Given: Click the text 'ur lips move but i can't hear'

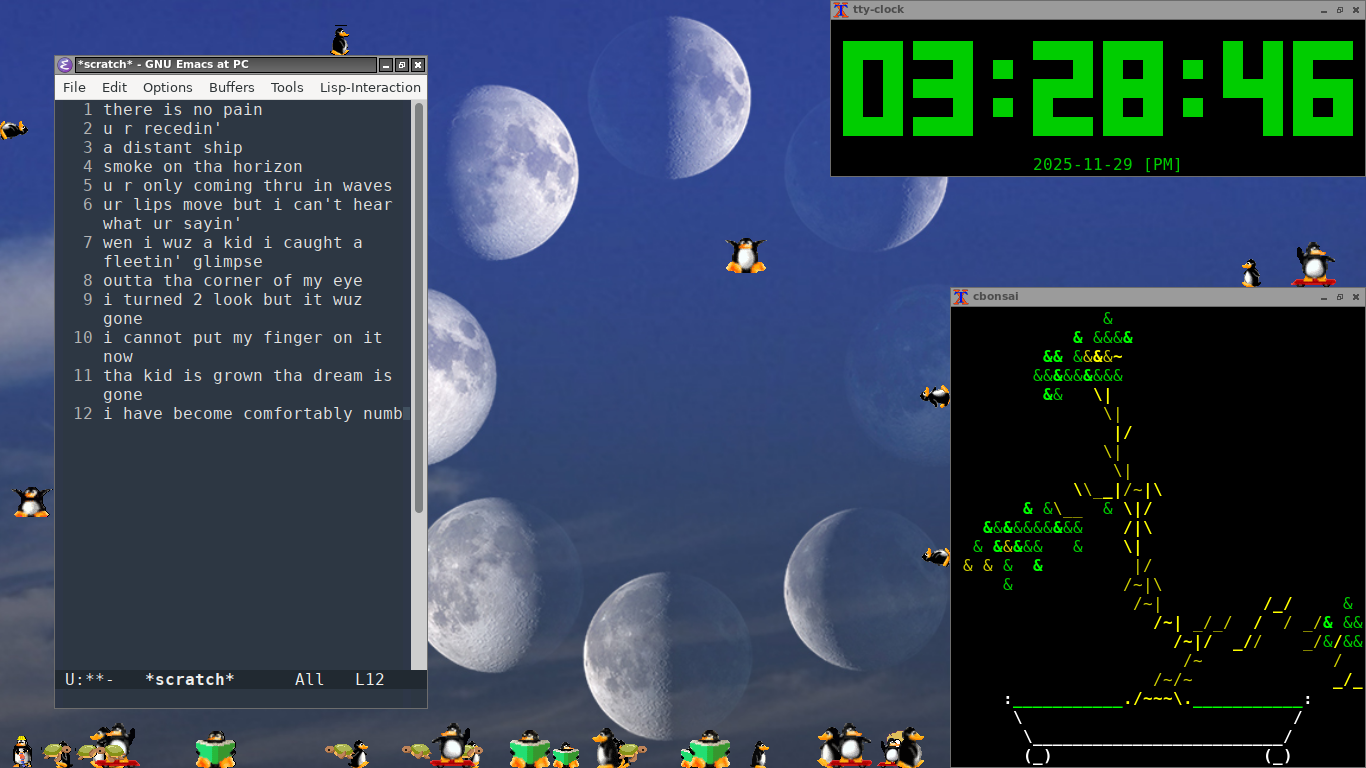Looking at the screenshot, I should 248,205.
